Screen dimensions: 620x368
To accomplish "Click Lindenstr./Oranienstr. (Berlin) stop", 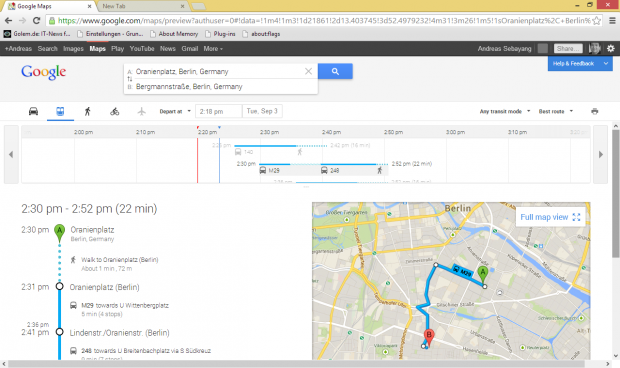I will 119,333.
